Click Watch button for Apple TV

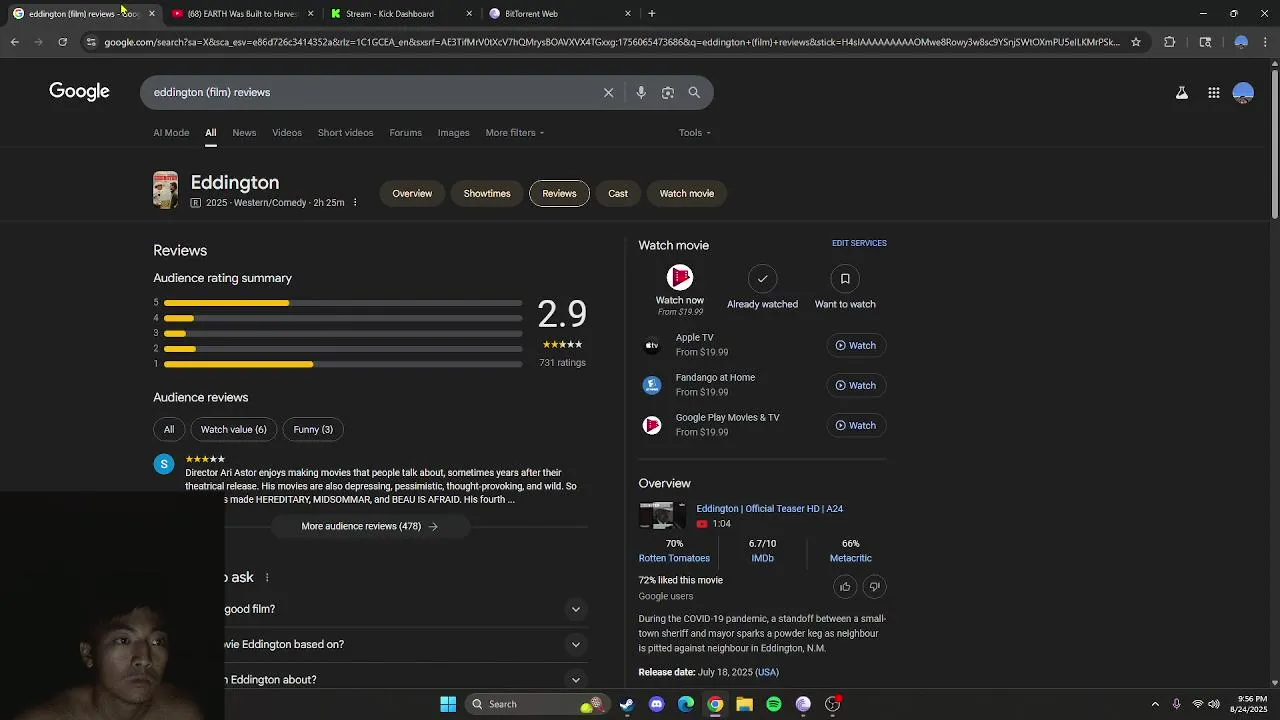tap(855, 346)
